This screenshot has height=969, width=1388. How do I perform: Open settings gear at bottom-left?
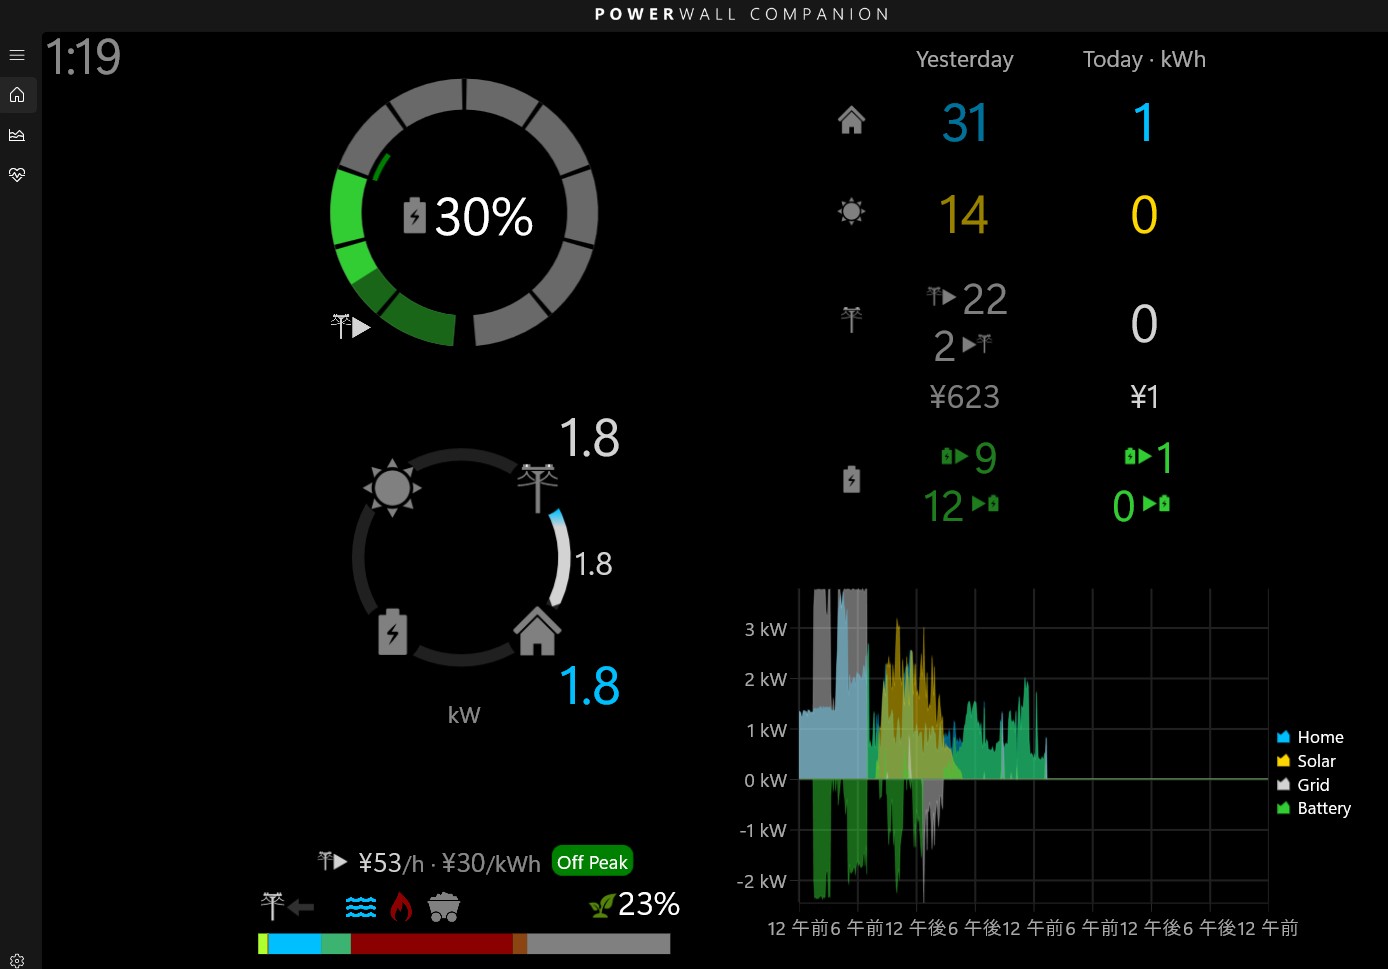[x=17, y=960]
